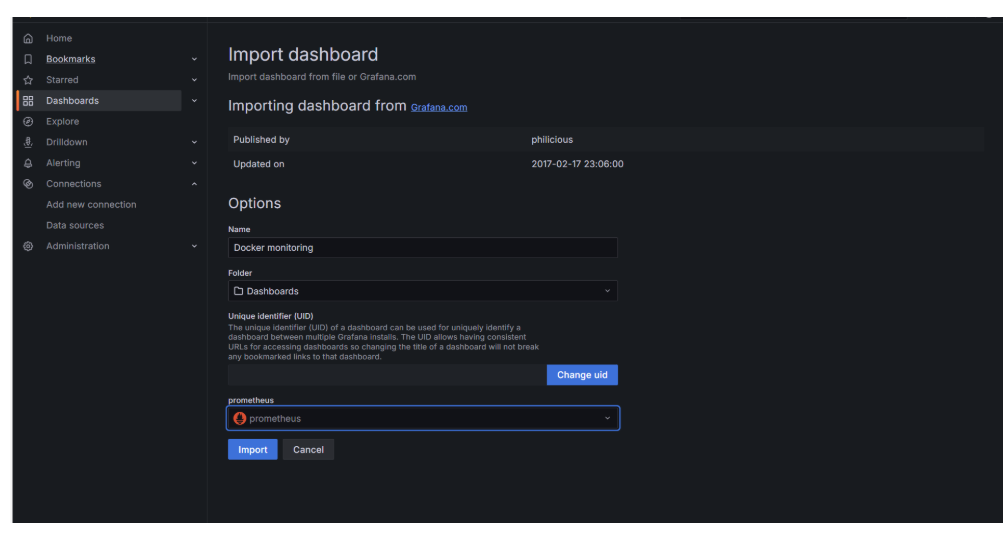1008x534 pixels.
Task: Click the Bookmarks bookmark icon
Action: tap(28, 59)
